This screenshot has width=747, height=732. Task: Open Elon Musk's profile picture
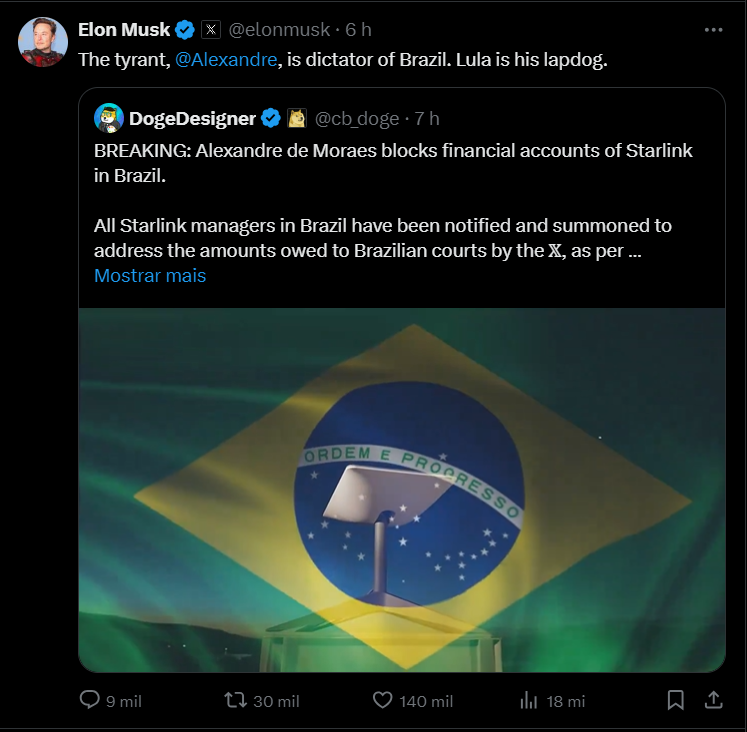[43, 42]
